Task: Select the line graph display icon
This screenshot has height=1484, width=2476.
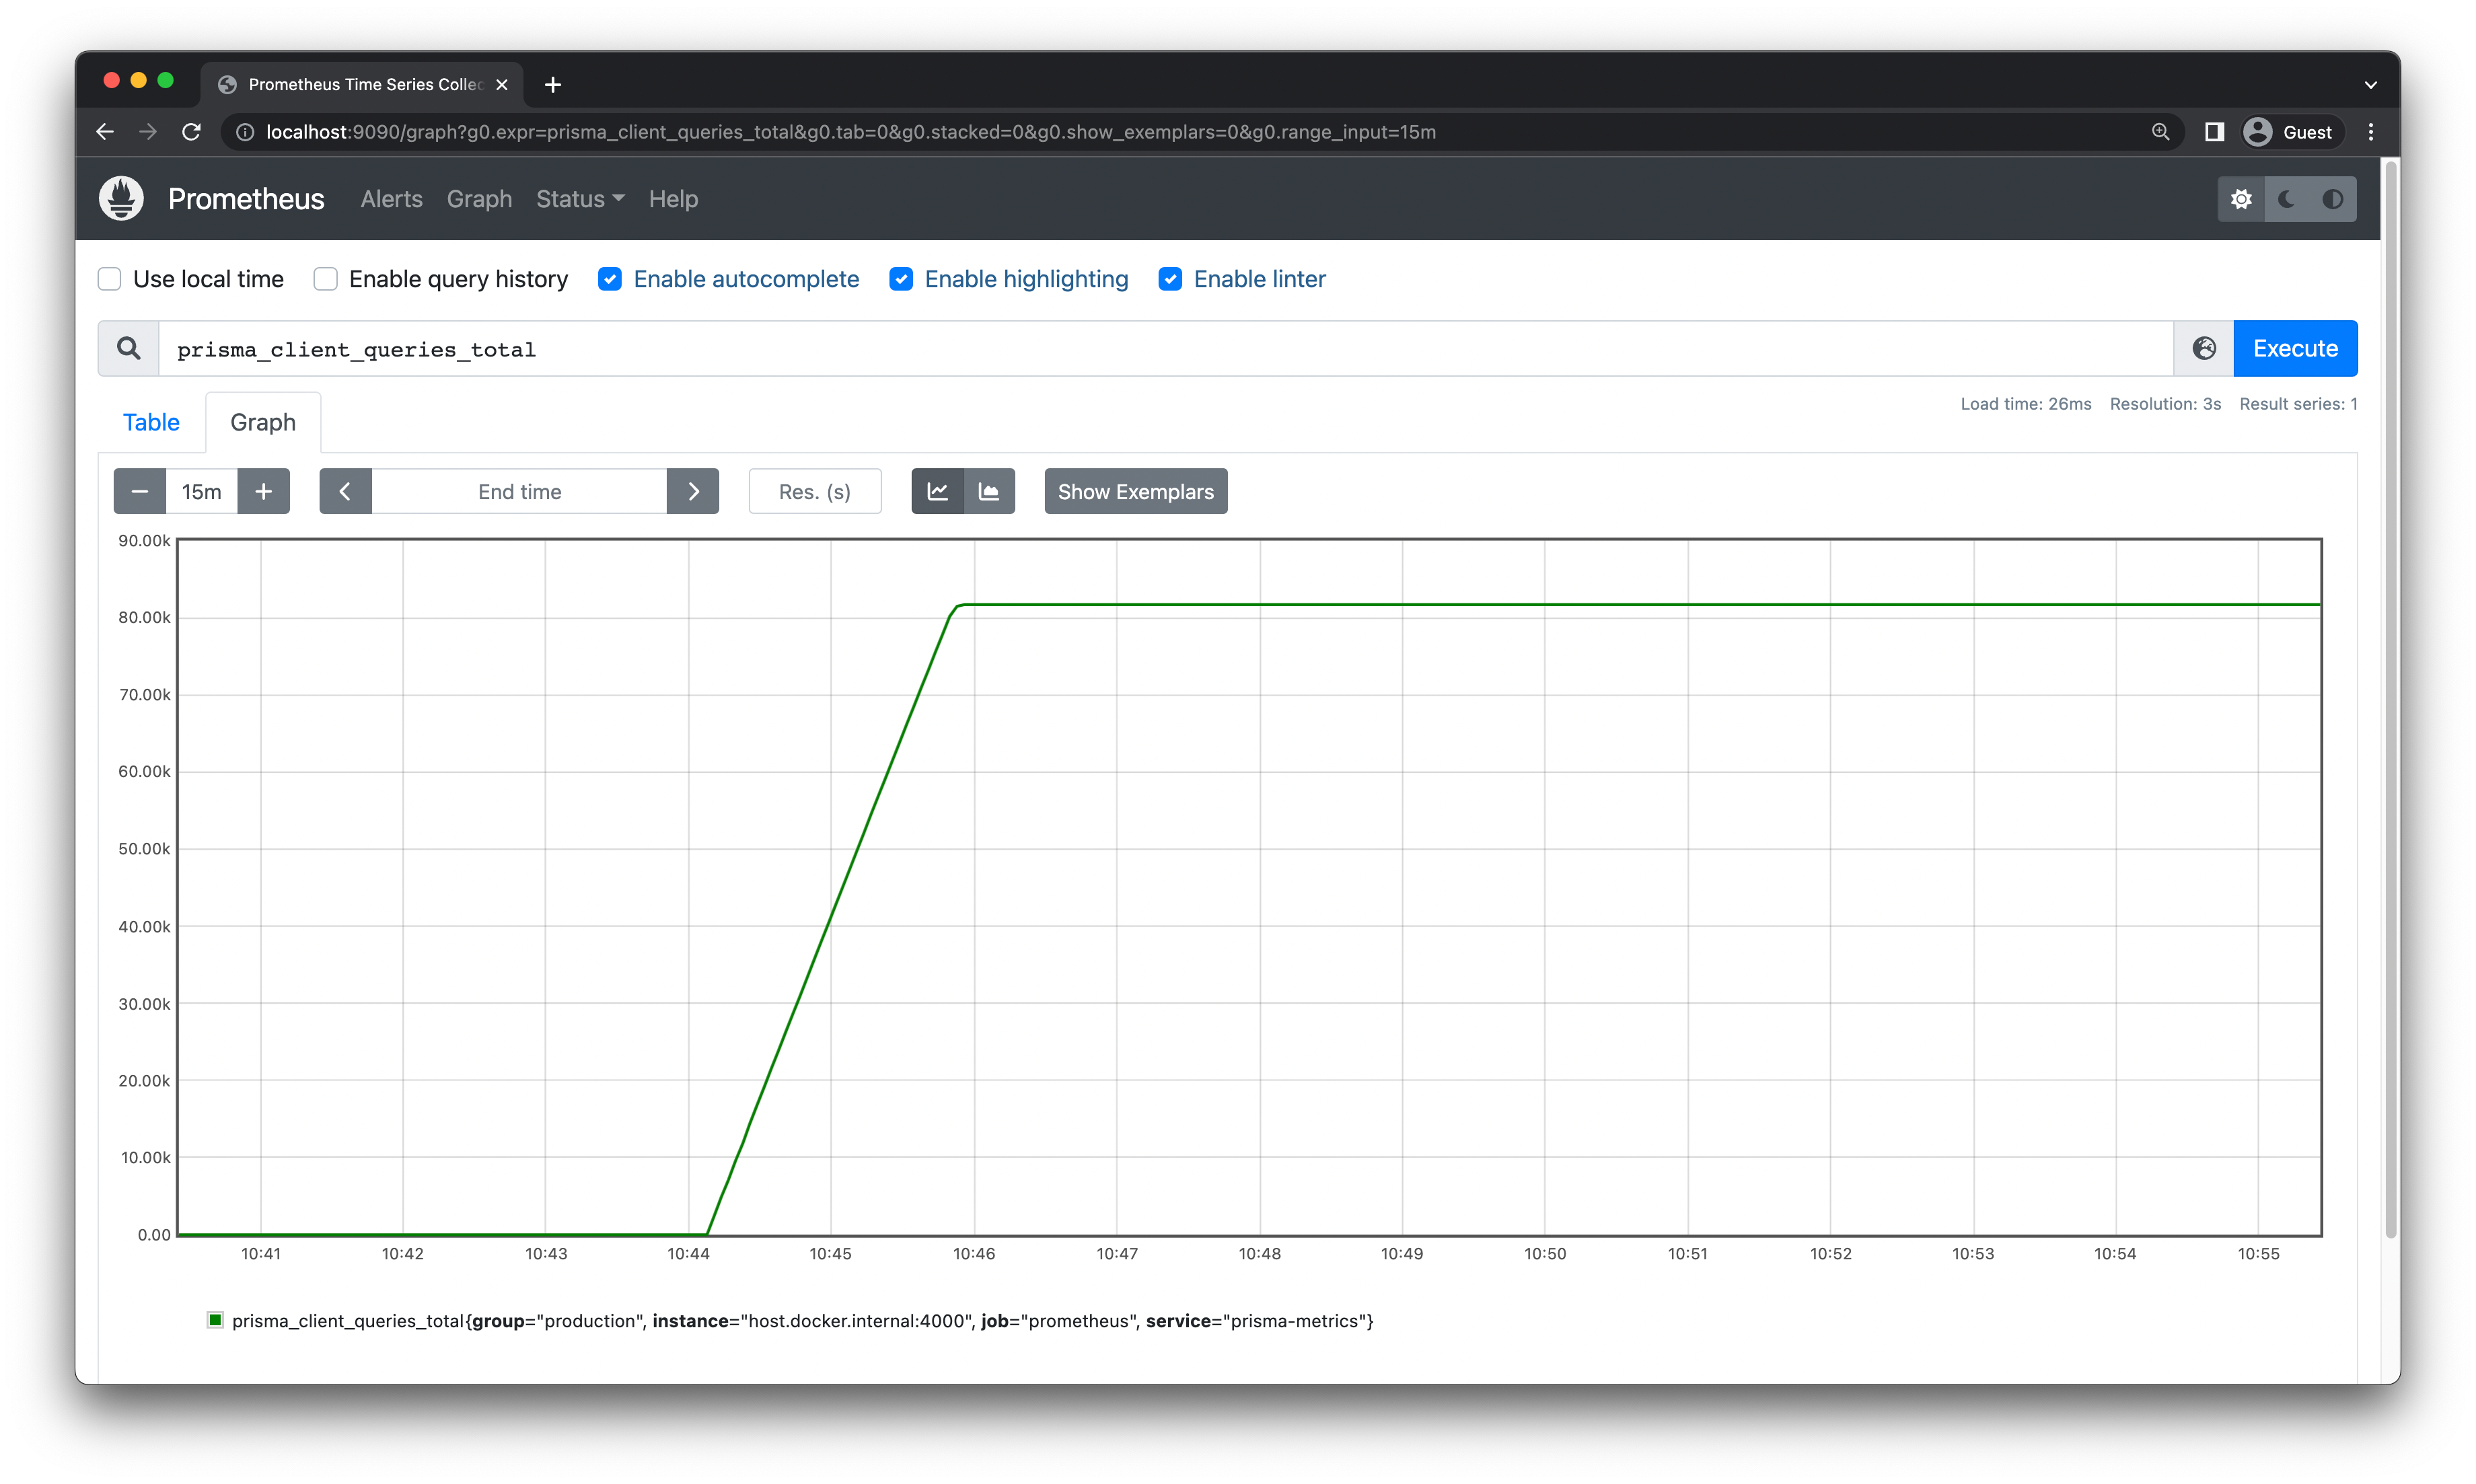Action: pos(937,491)
